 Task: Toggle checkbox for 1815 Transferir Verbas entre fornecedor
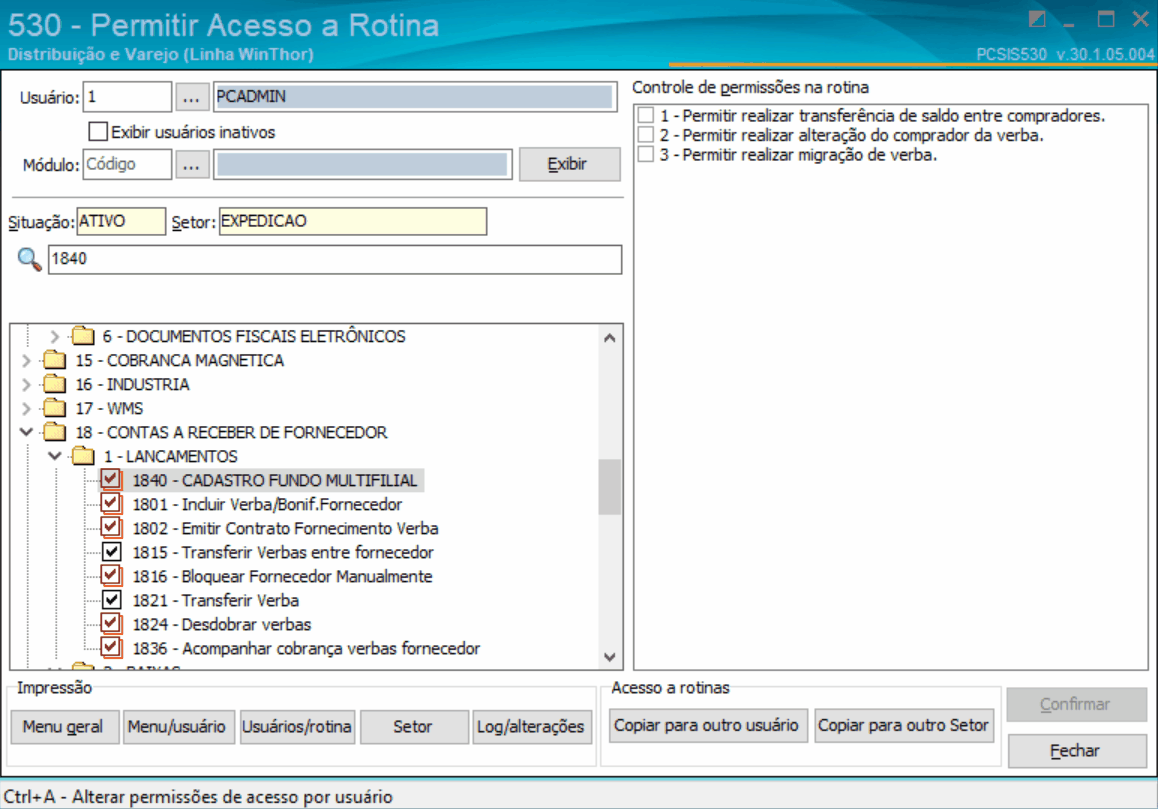point(111,552)
